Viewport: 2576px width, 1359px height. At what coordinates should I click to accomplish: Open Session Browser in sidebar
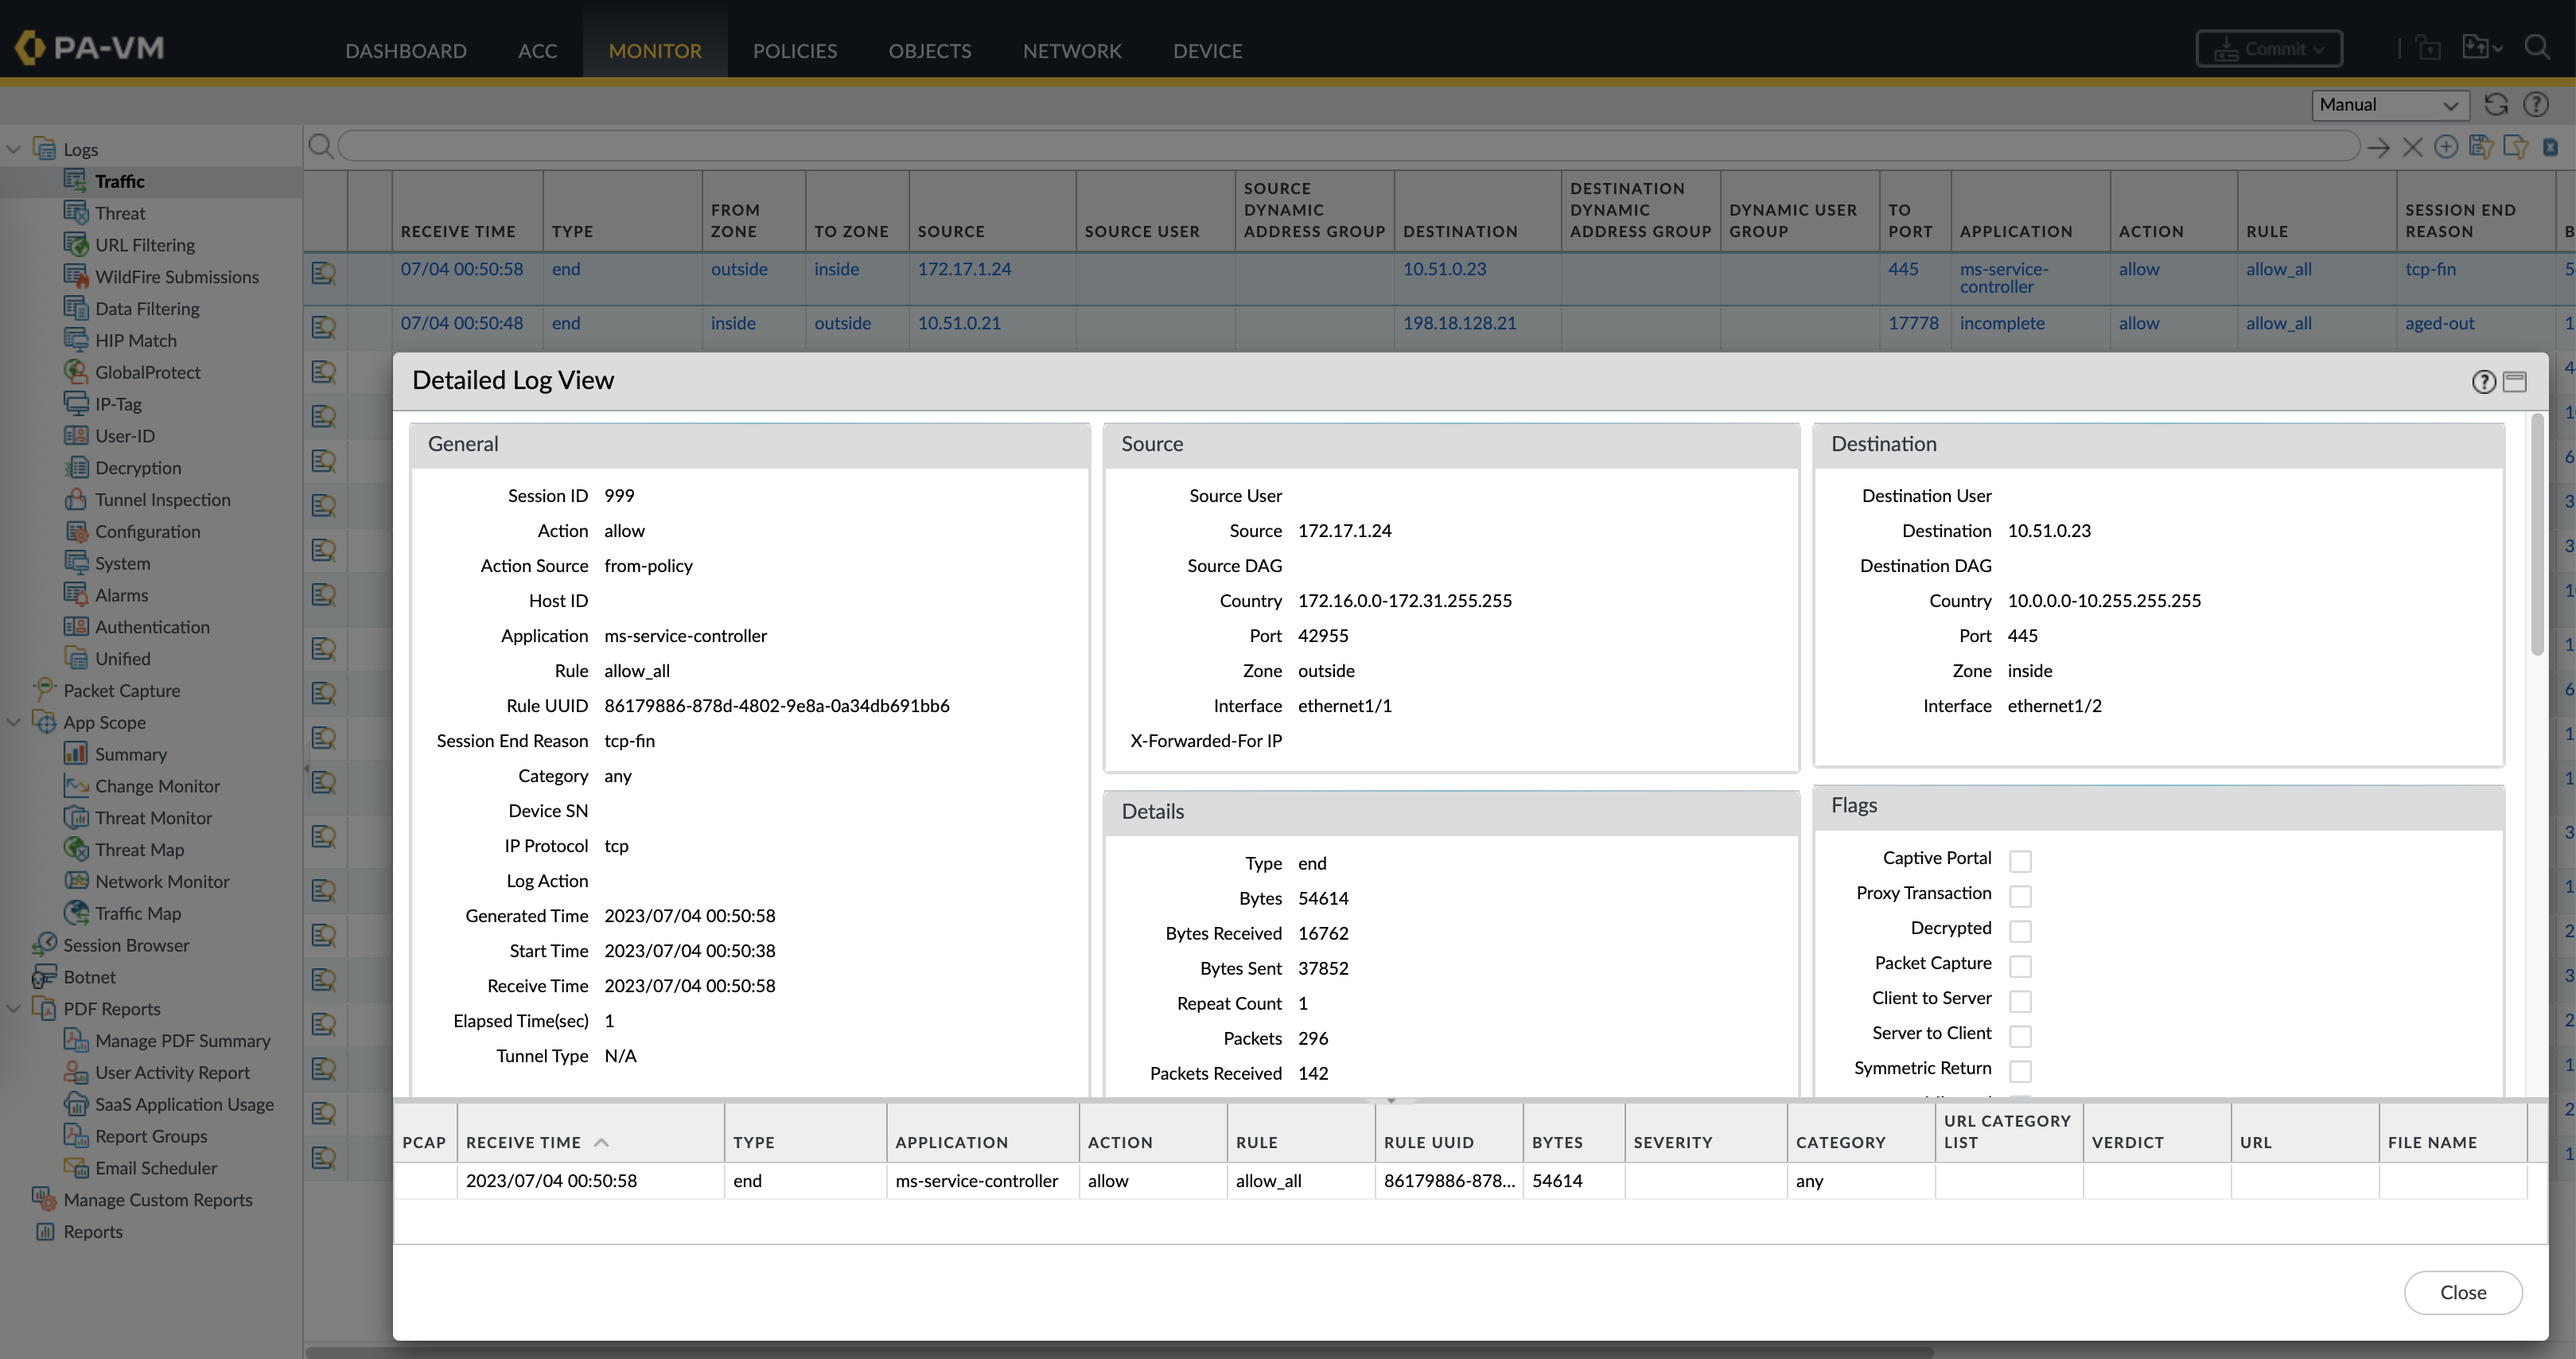coord(126,945)
